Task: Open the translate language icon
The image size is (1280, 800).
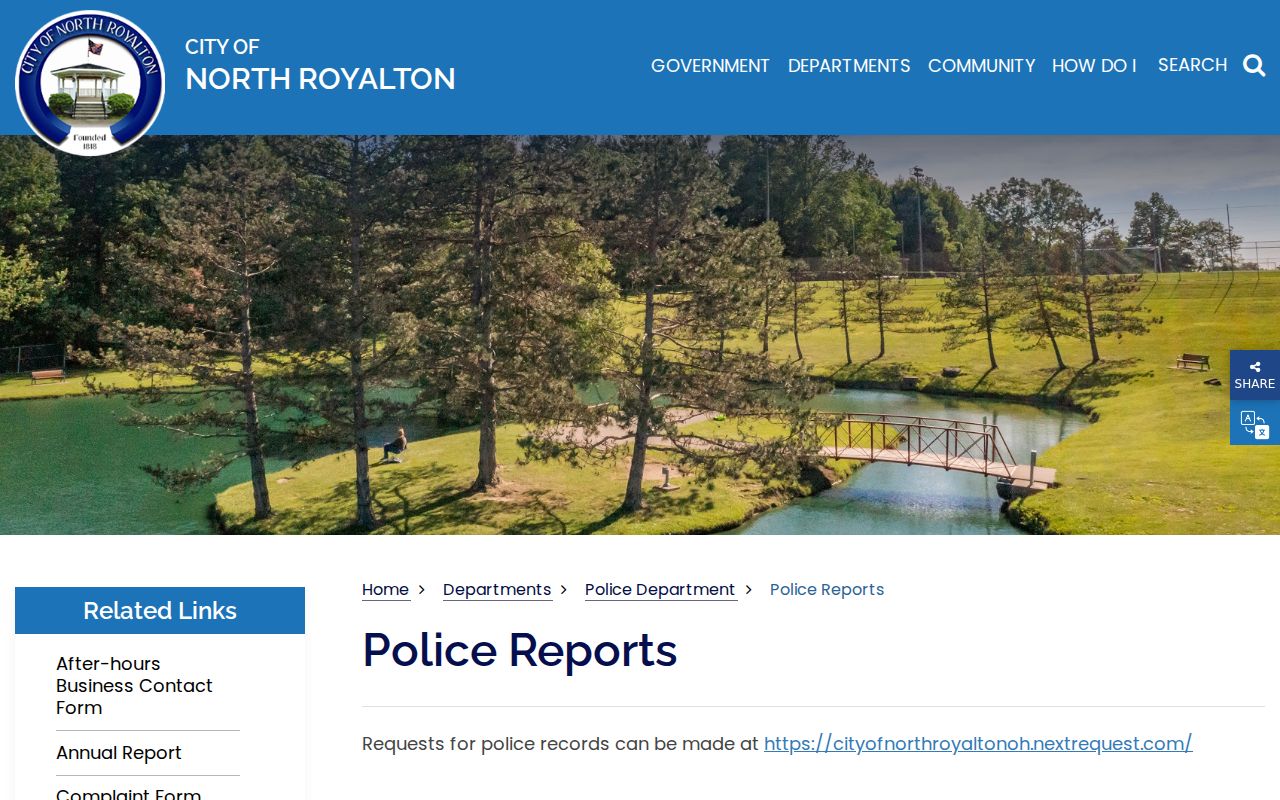Action: pyautogui.click(x=1255, y=423)
